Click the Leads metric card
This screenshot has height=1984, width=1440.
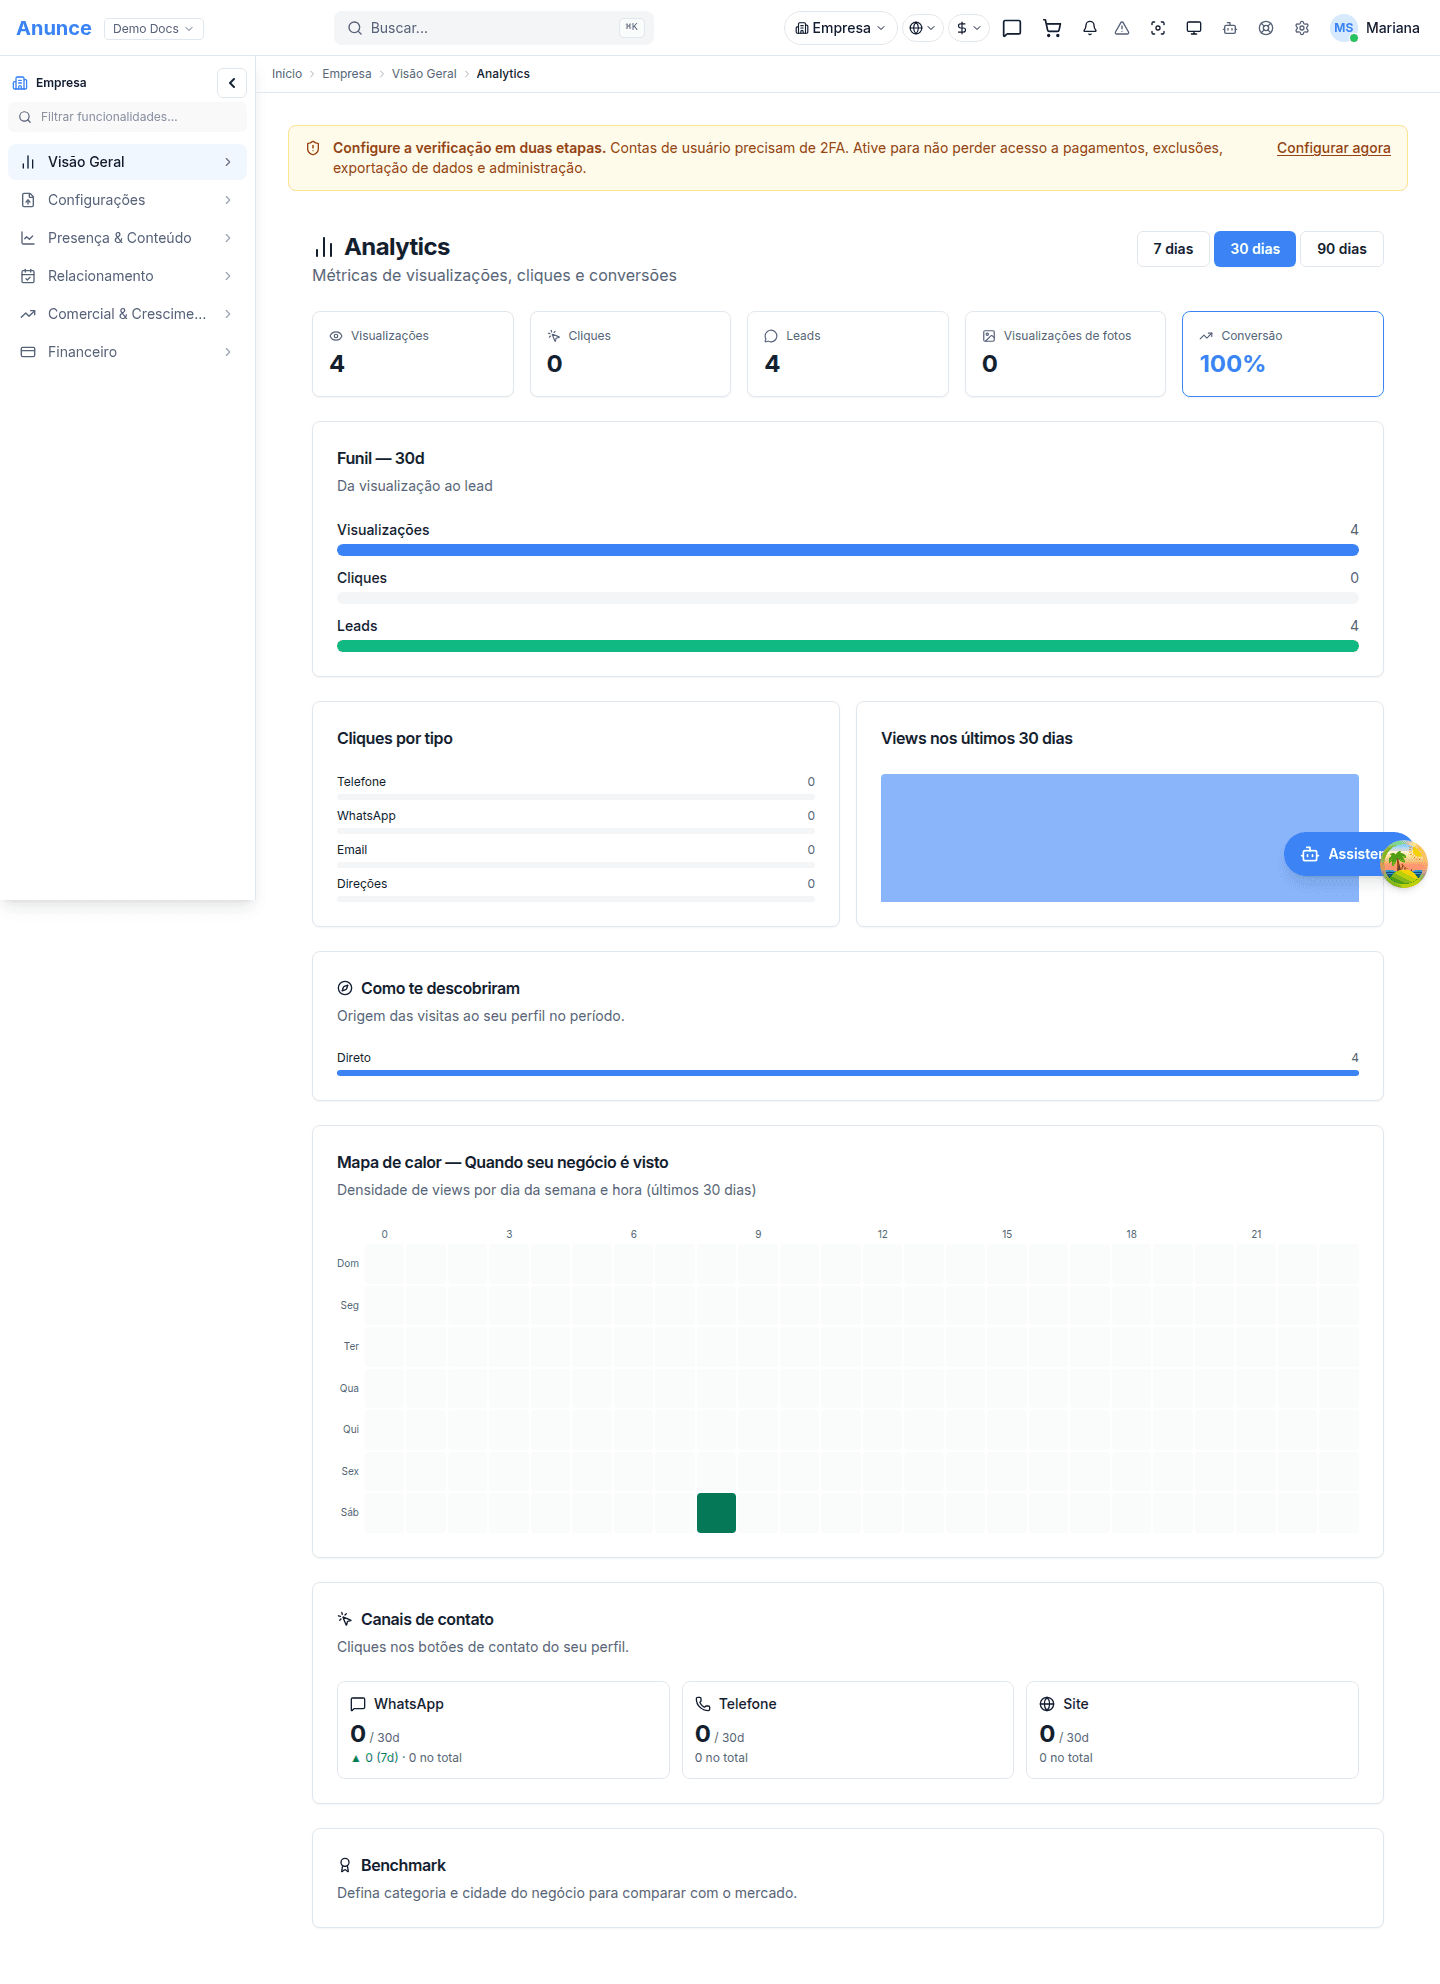[x=848, y=354]
